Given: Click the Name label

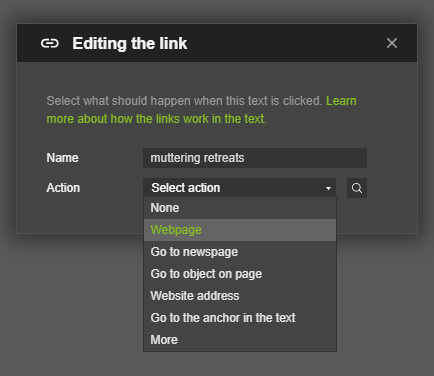Looking at the screenshot, I should coord(62,158).
